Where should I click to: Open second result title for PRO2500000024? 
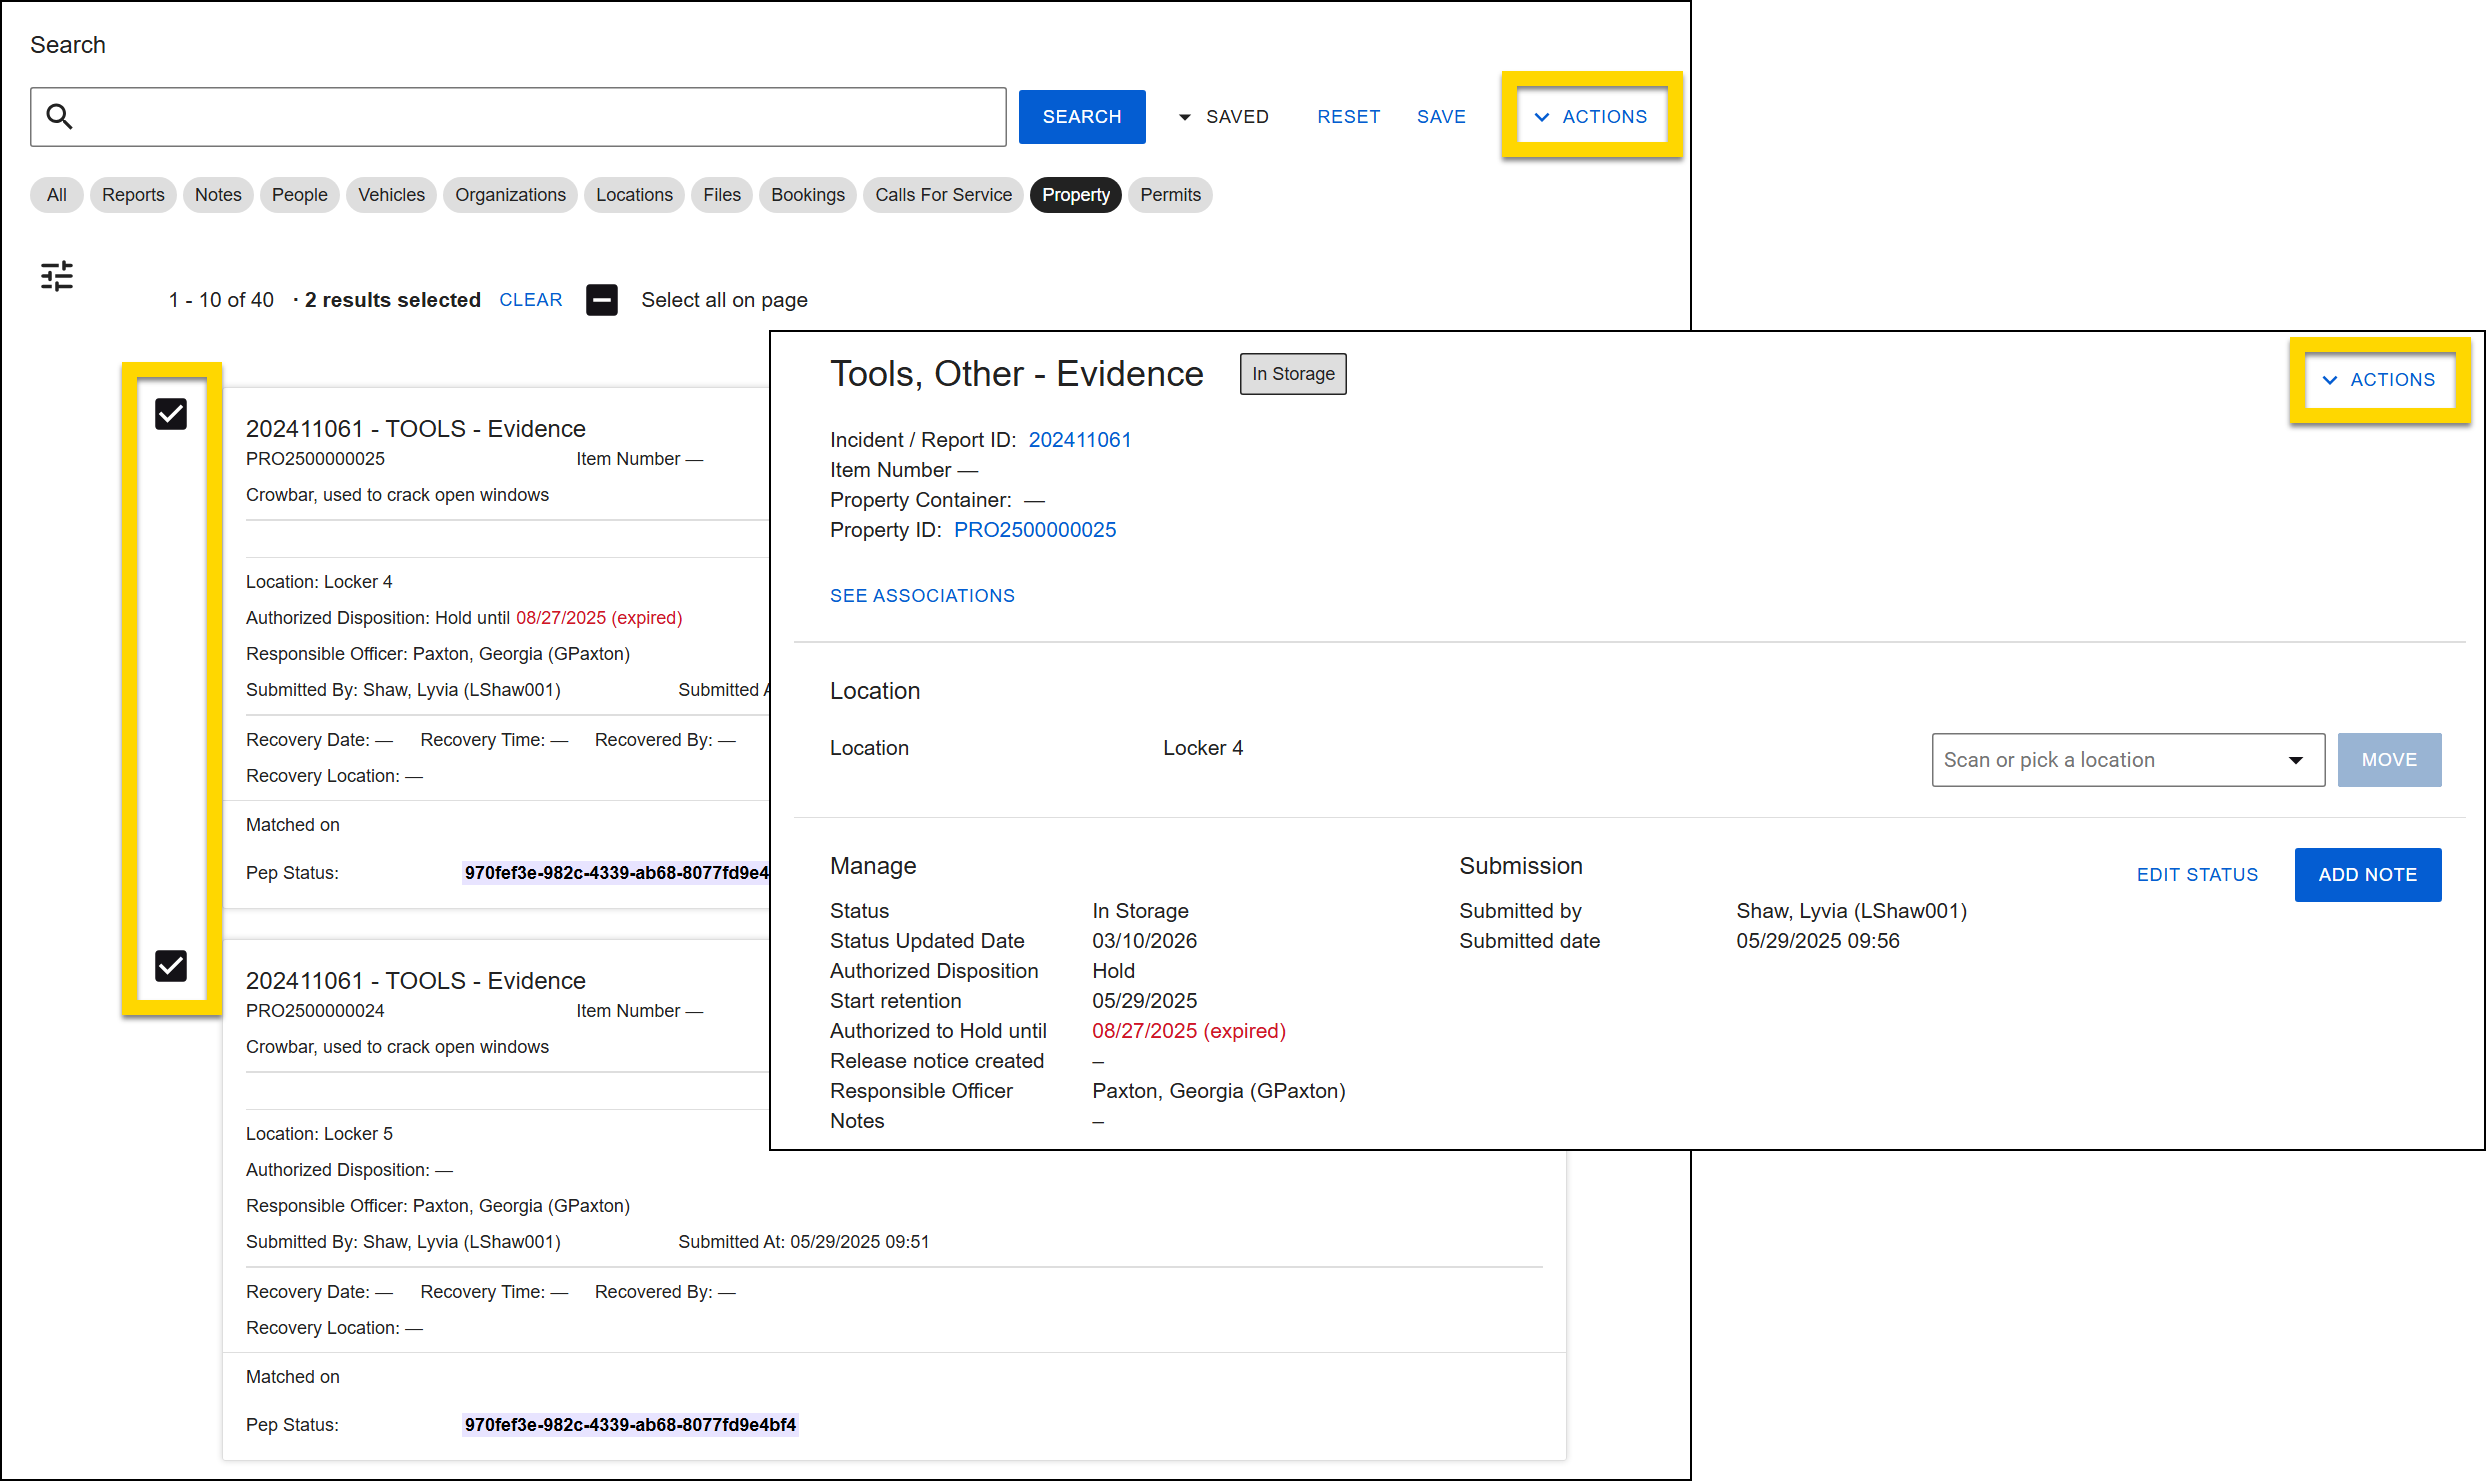[416, 981]
